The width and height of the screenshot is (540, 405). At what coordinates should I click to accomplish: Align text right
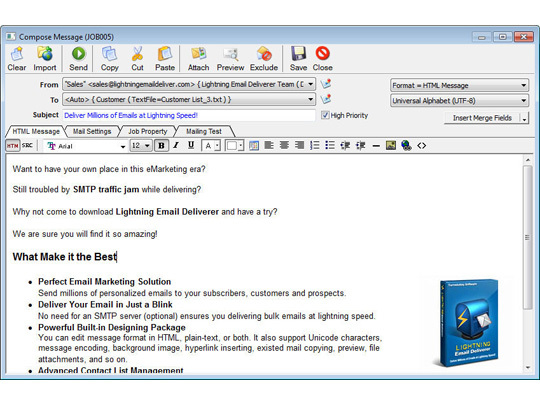(299, 146)
